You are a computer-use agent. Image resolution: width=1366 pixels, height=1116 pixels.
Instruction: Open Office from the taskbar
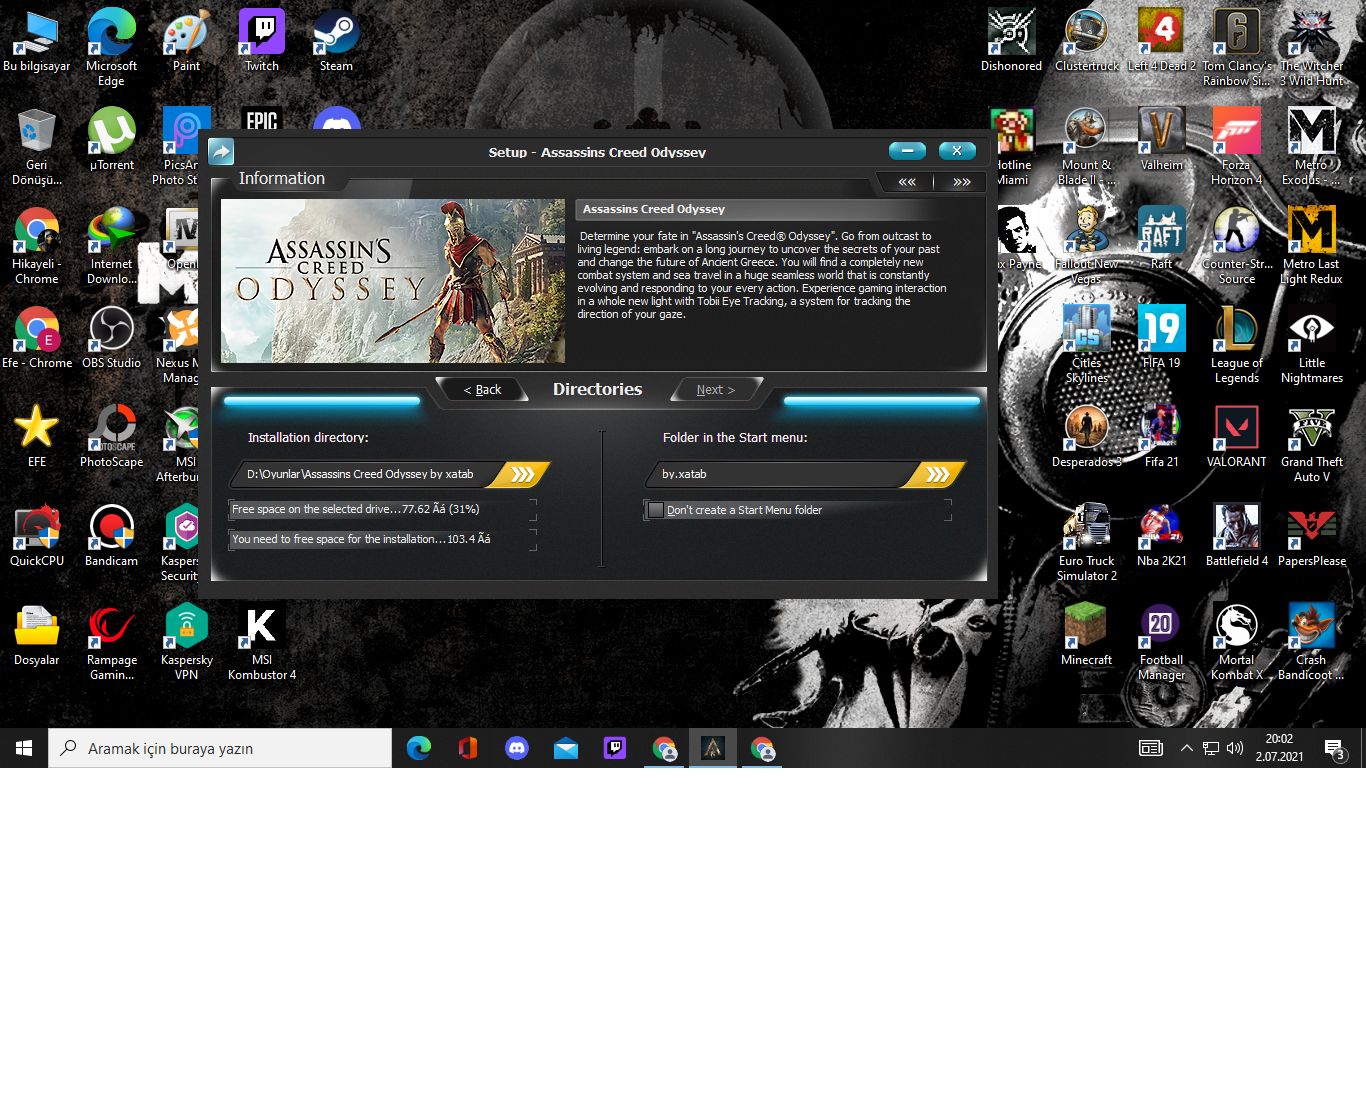tap(468, 748)
